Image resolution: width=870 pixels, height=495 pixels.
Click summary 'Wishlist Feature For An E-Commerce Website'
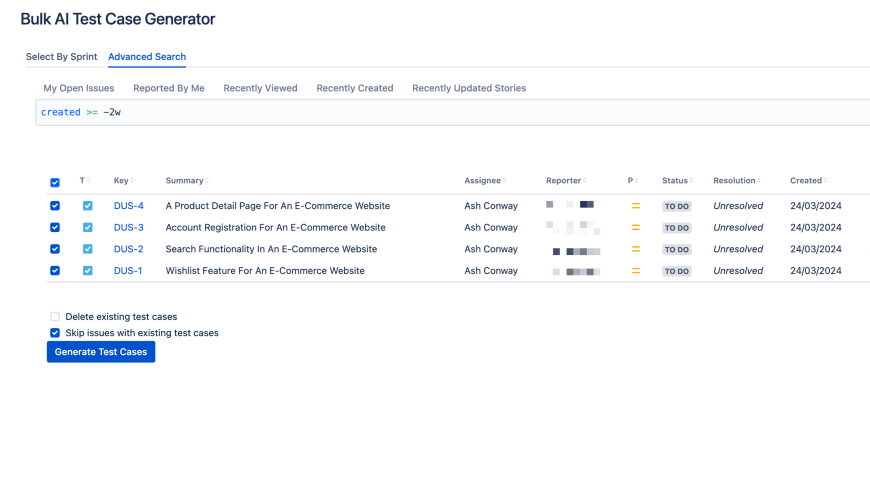[265, 271]
